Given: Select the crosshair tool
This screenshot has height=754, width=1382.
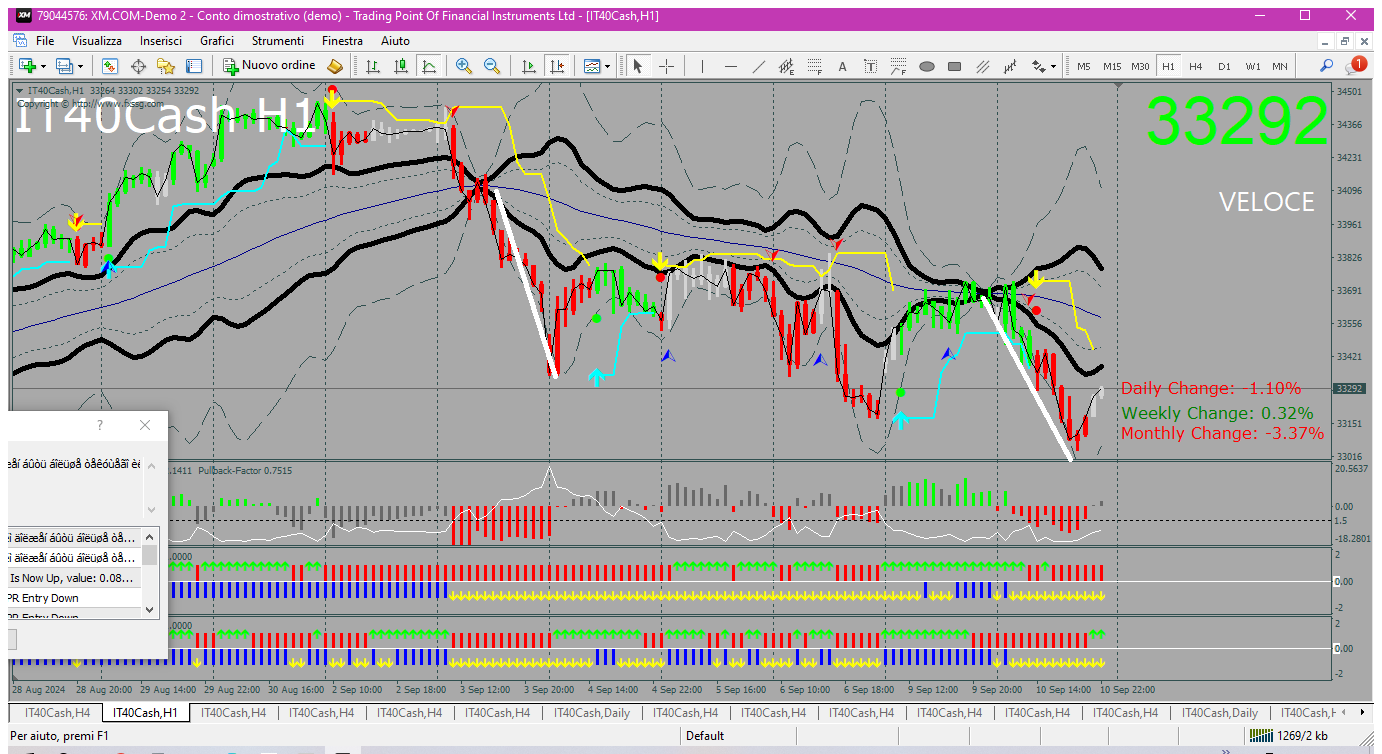Looking at the screenshot, I should tap(666, 66).
